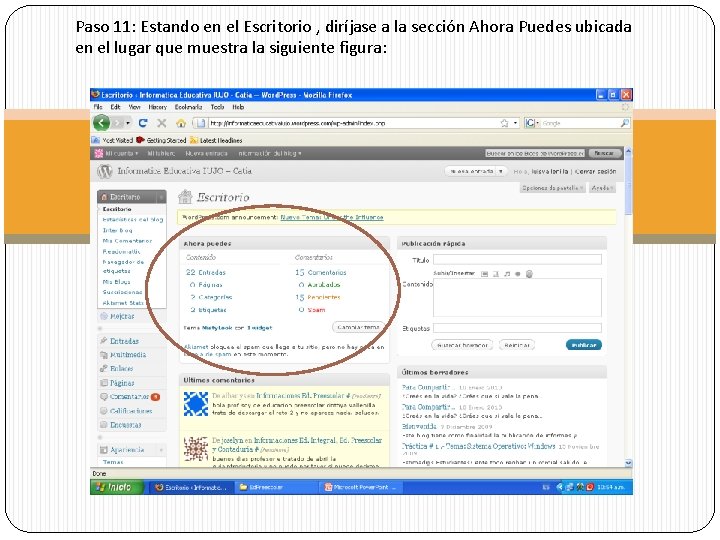Click the Windows Inicio start button
This screenshot has width=720, height=540.
[x=117, y=487]
